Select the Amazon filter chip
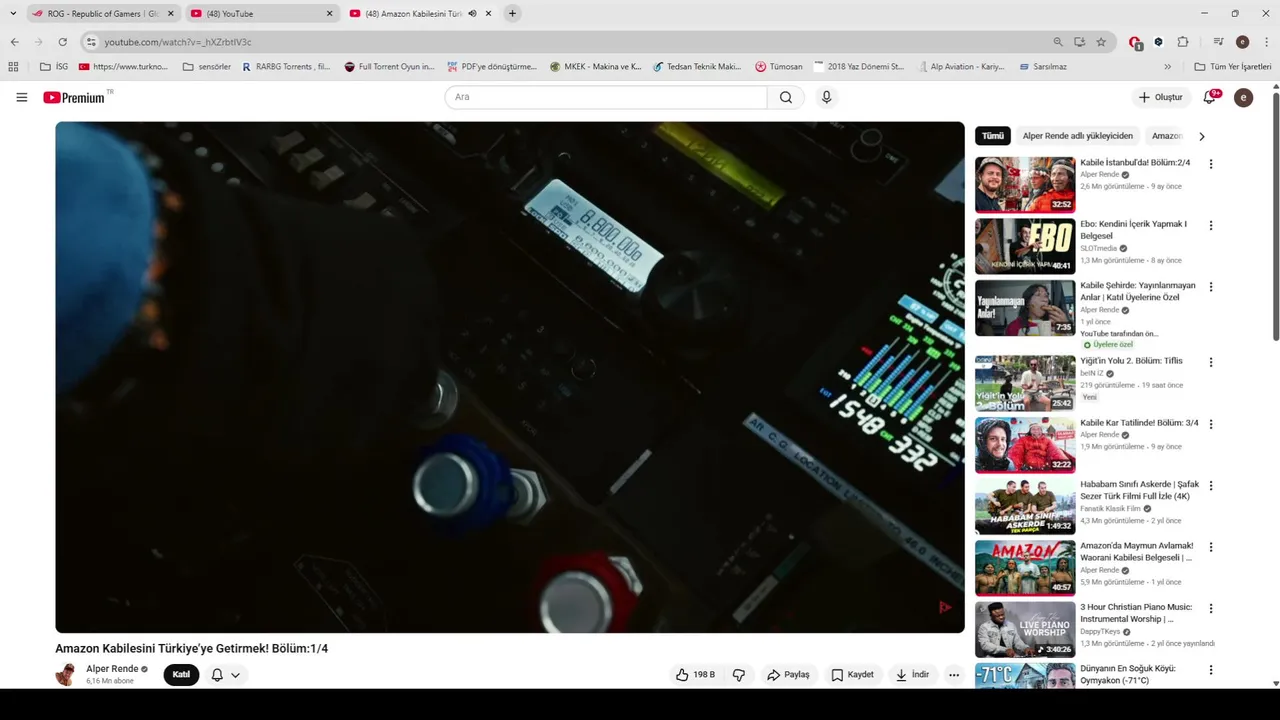This screenshot has width=1280, height=720. [x=1166, y=136]
